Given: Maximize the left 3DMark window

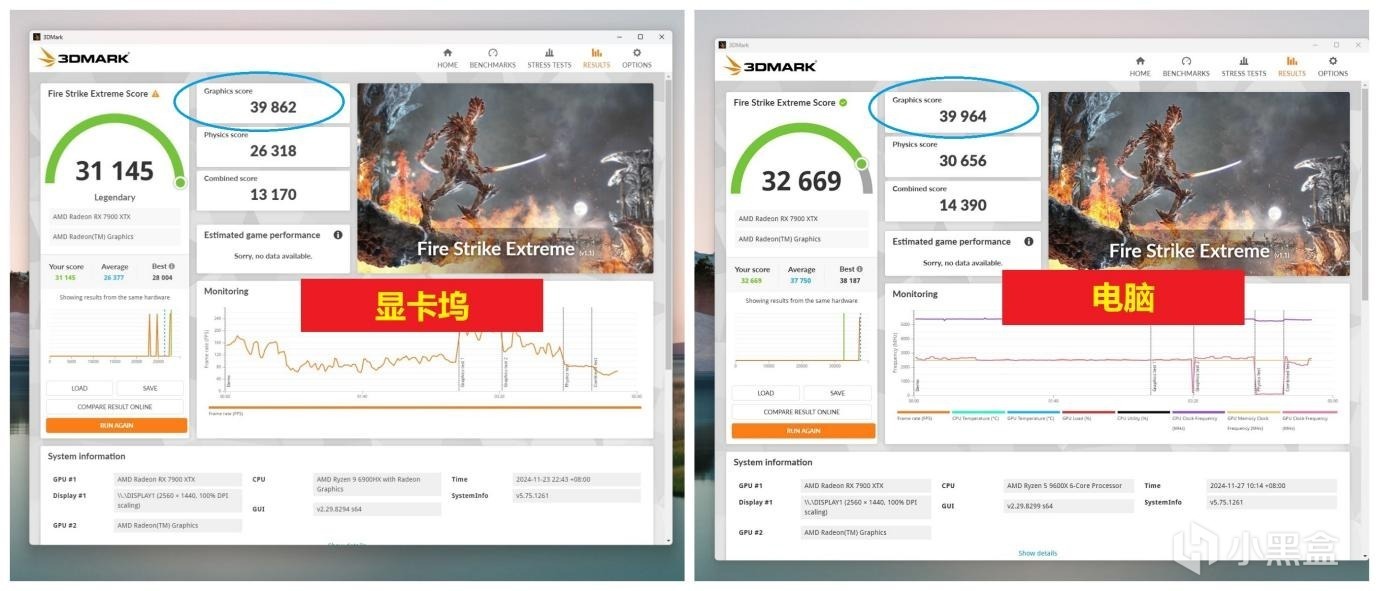Looking at the screenshot, I should [641, 37].
